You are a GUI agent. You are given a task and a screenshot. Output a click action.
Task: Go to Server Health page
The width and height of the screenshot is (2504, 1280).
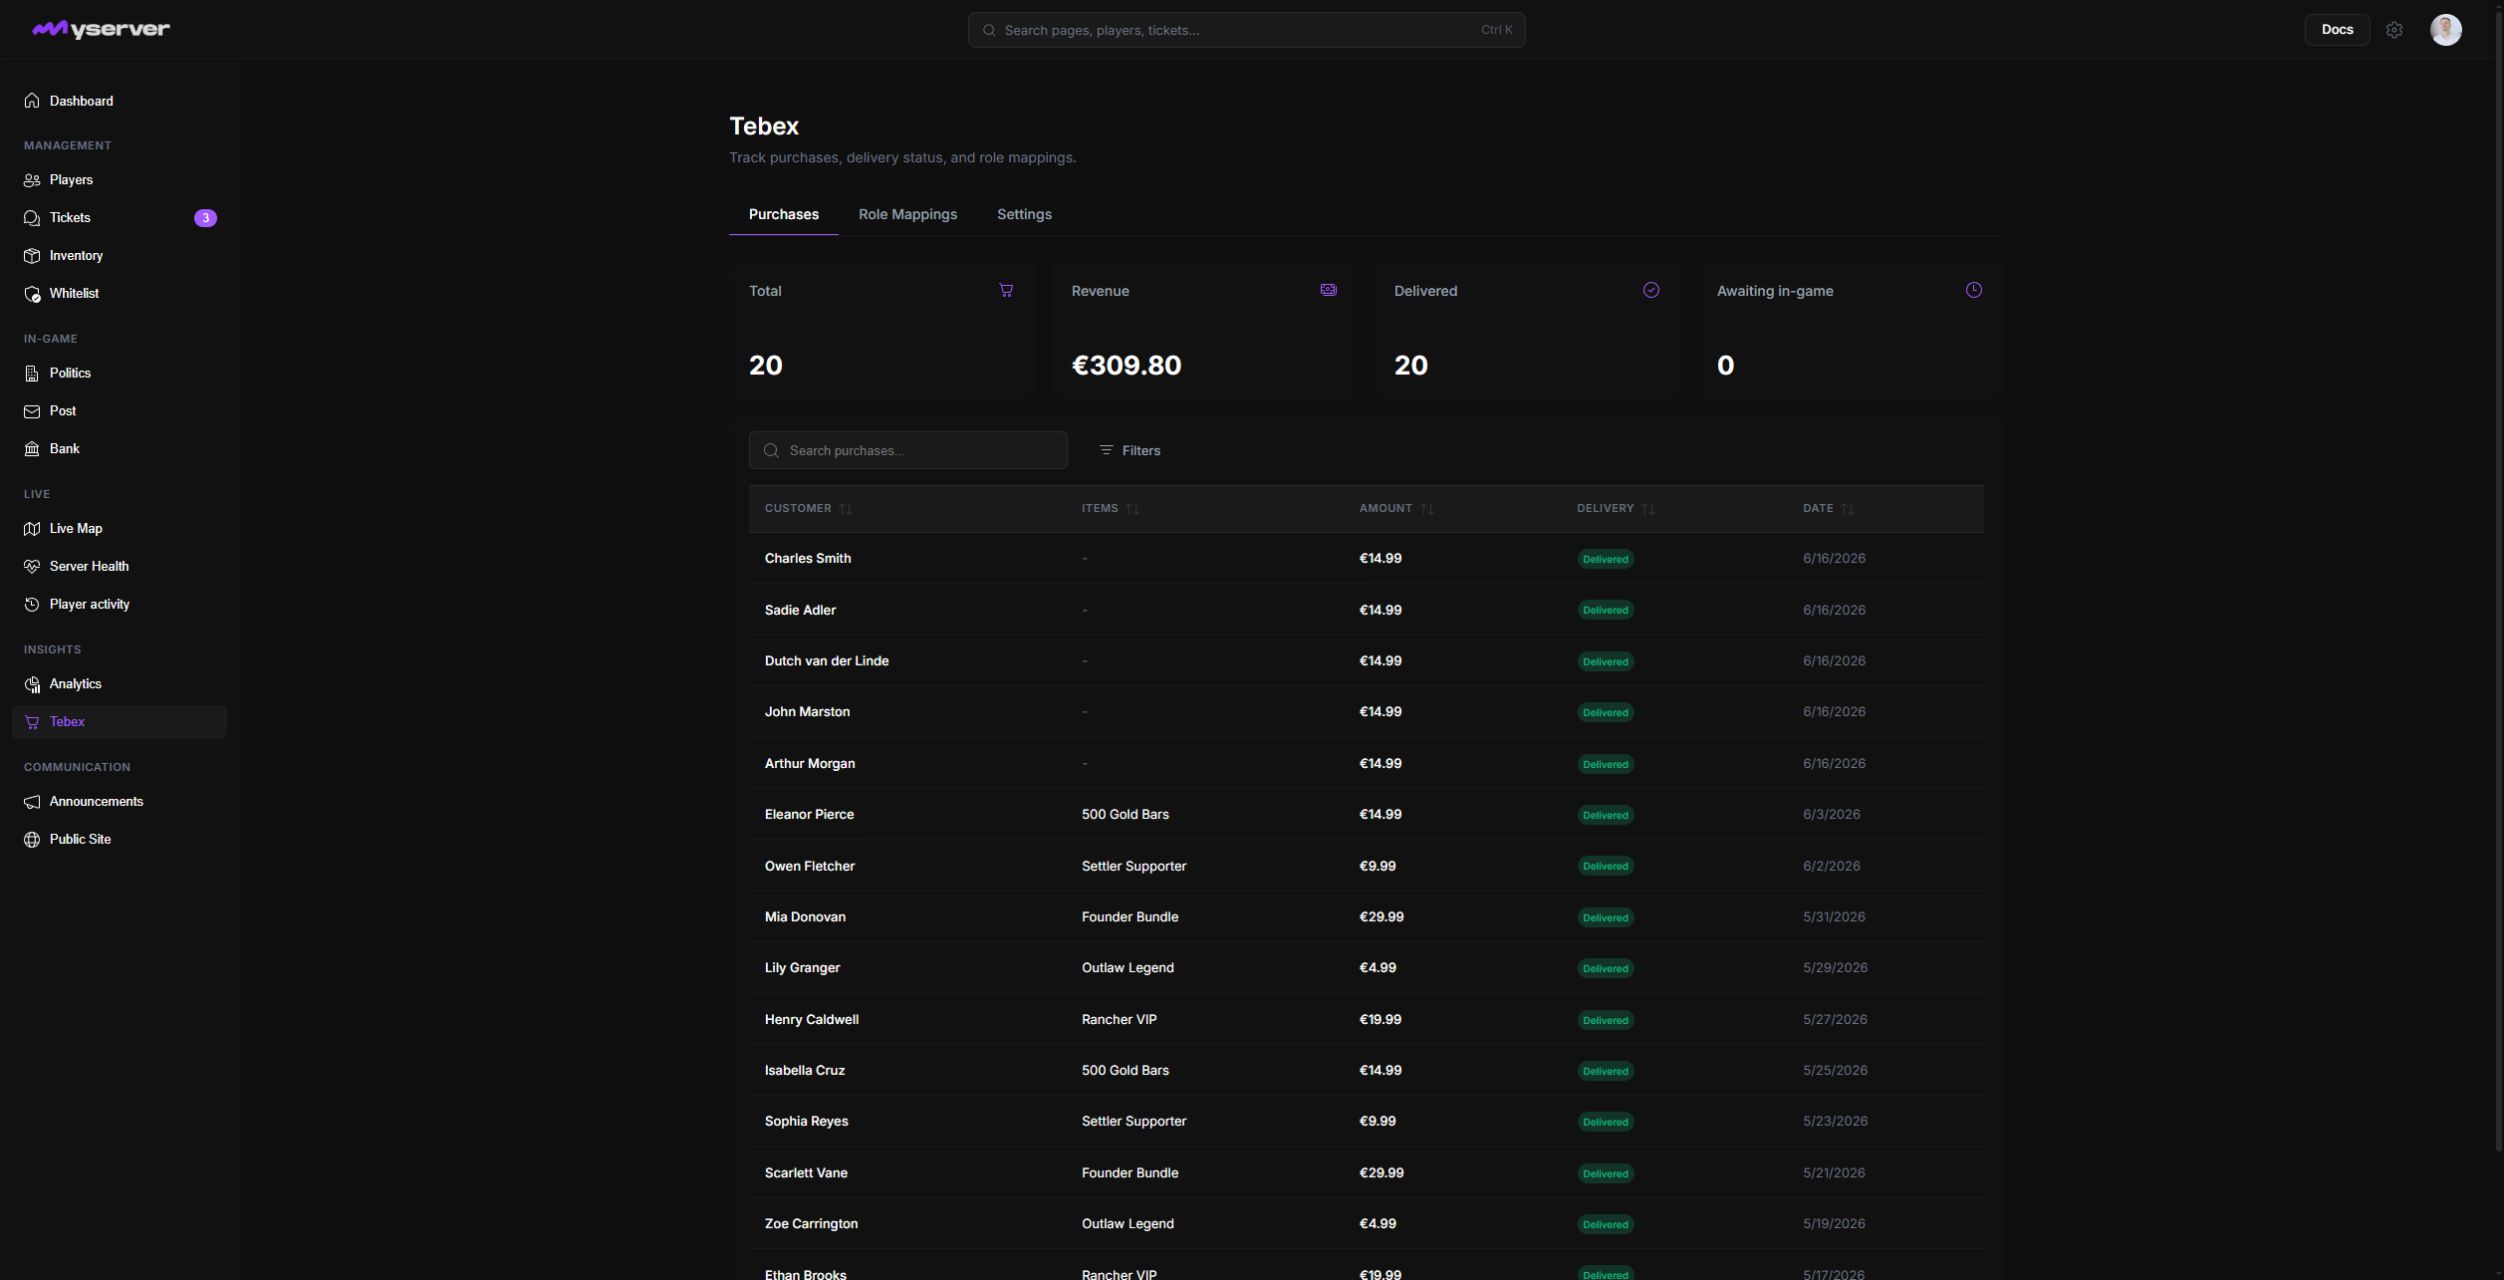coord(119,566)
